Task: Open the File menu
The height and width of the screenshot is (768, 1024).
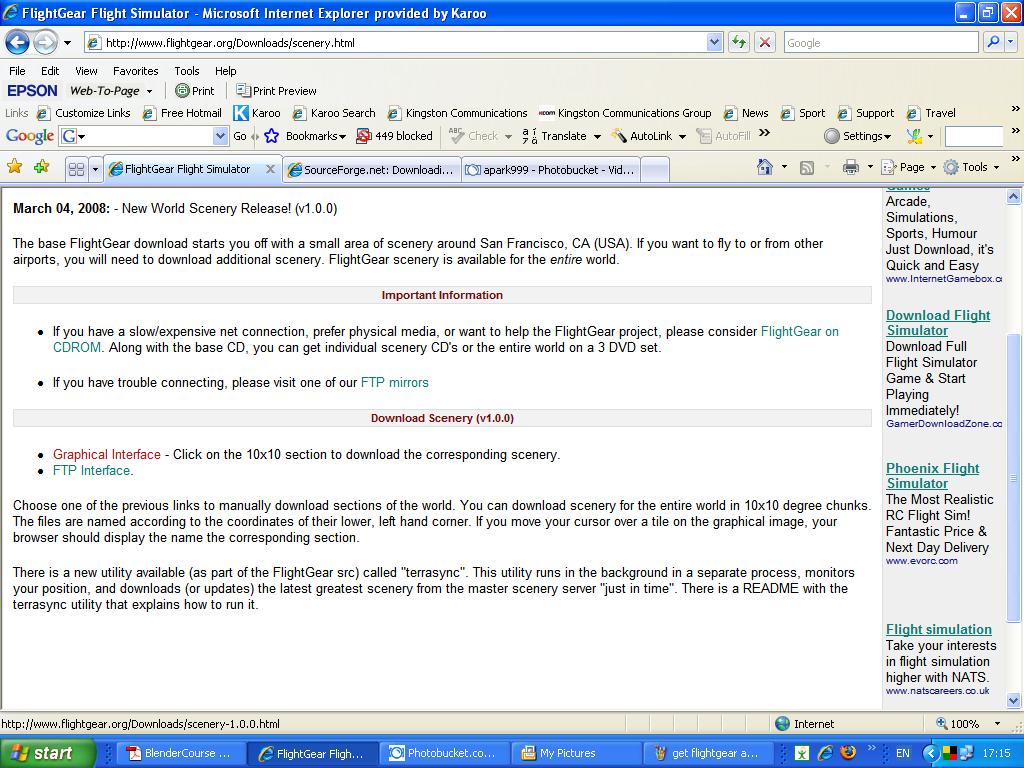Action: [18, 71]
